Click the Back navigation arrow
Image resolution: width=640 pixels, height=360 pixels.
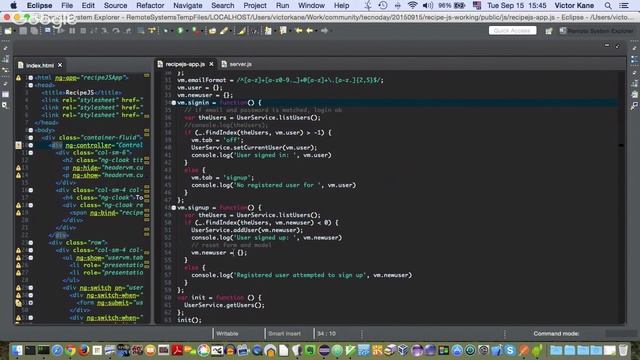coord(309,31)
